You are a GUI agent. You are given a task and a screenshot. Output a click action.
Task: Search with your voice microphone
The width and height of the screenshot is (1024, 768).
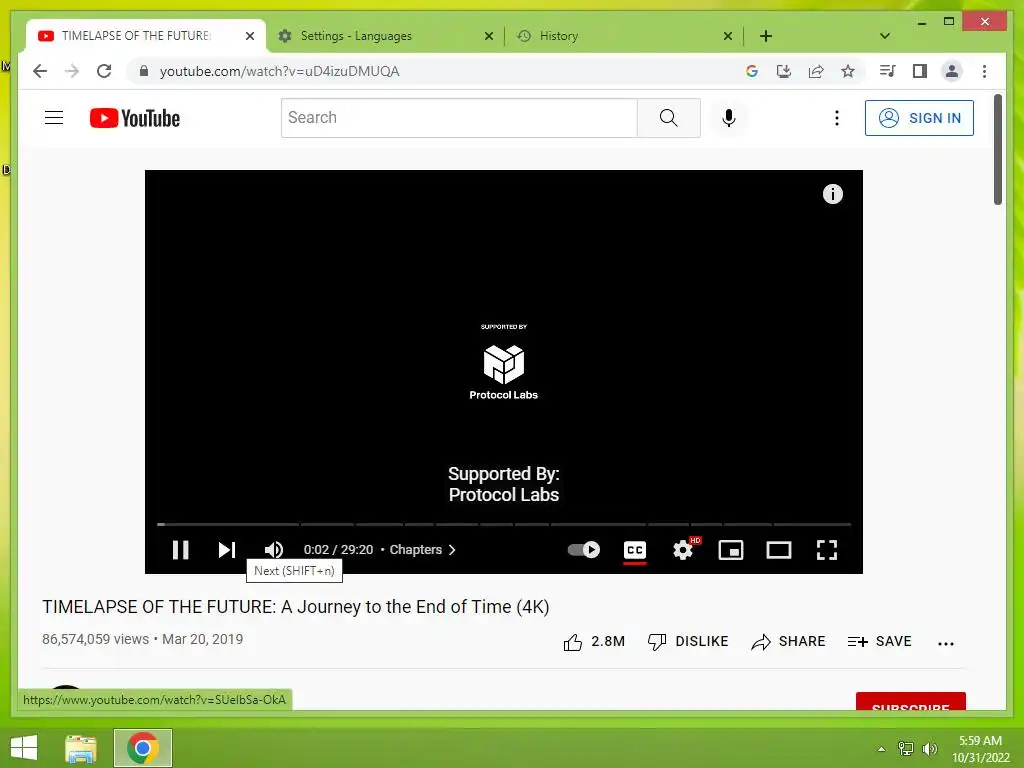tap(729, 118)
